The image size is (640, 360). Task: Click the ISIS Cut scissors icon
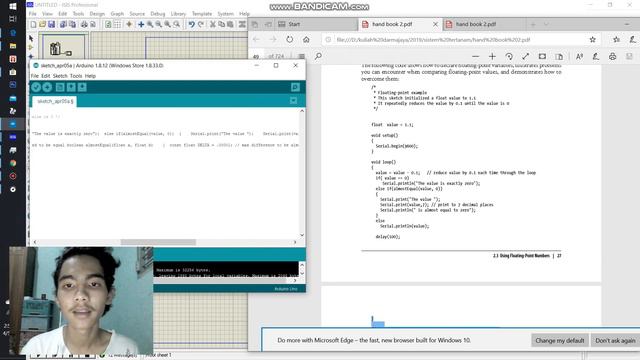point(213,24)
